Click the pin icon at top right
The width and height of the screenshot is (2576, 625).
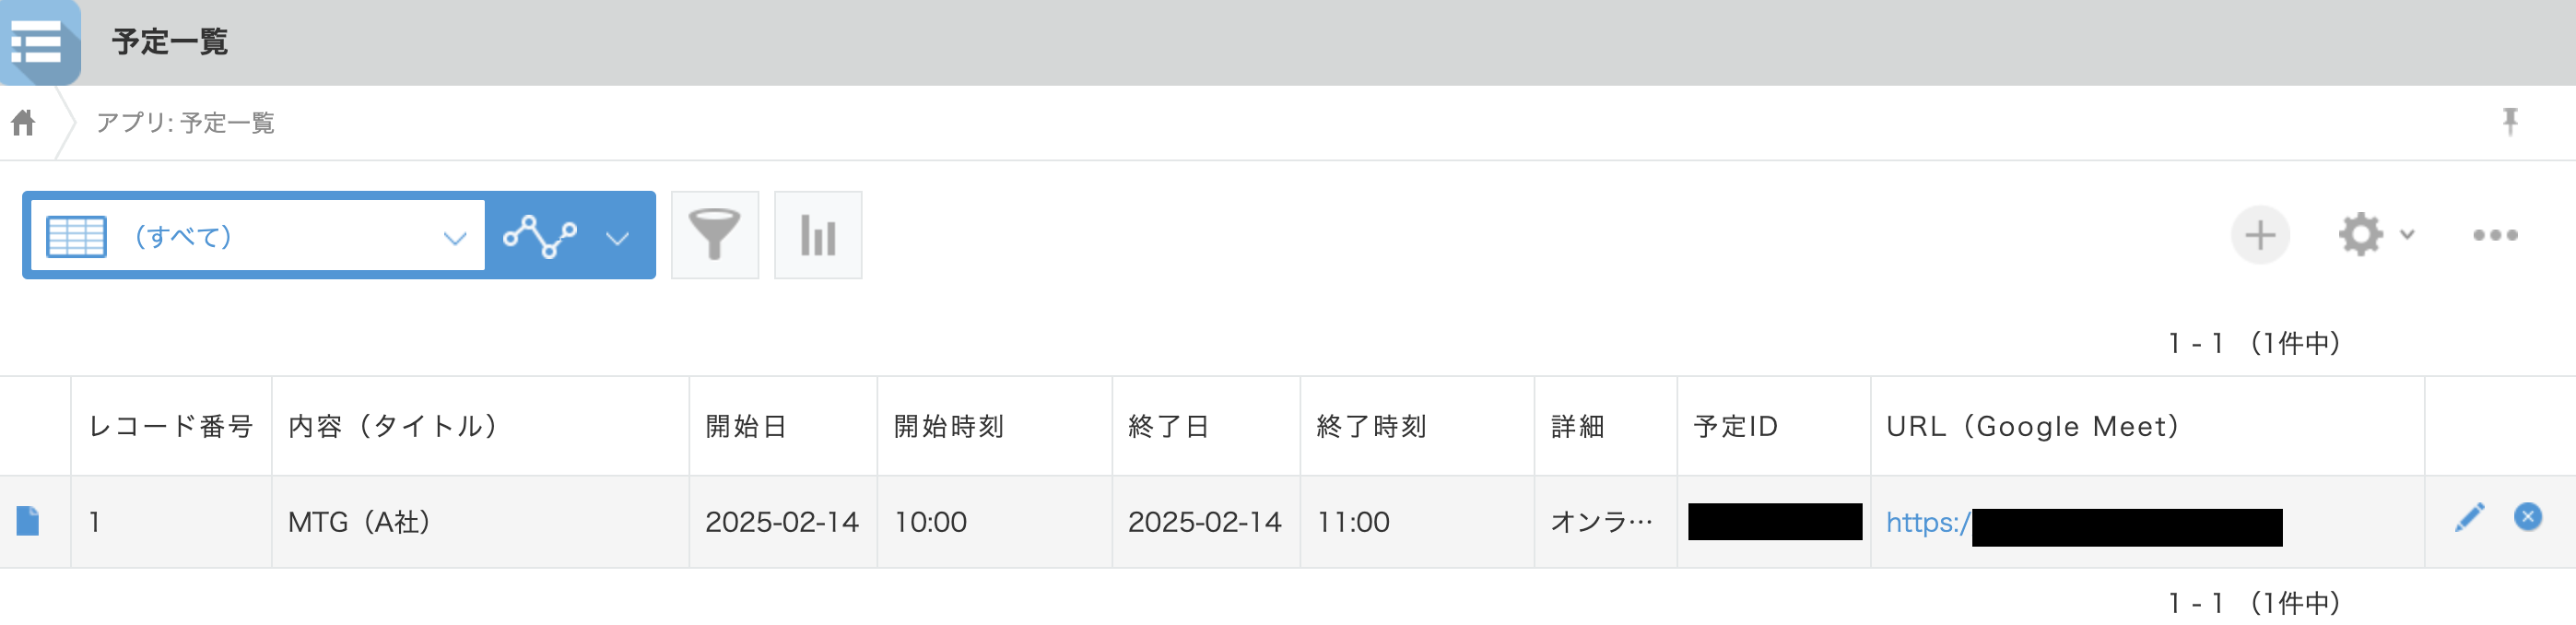point(2509,121)
